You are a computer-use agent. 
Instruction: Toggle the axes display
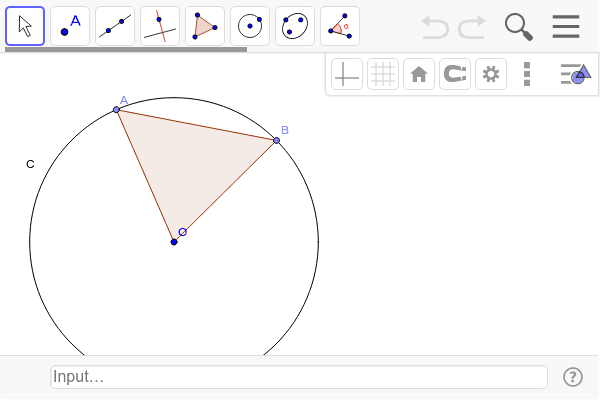[347, 74]
